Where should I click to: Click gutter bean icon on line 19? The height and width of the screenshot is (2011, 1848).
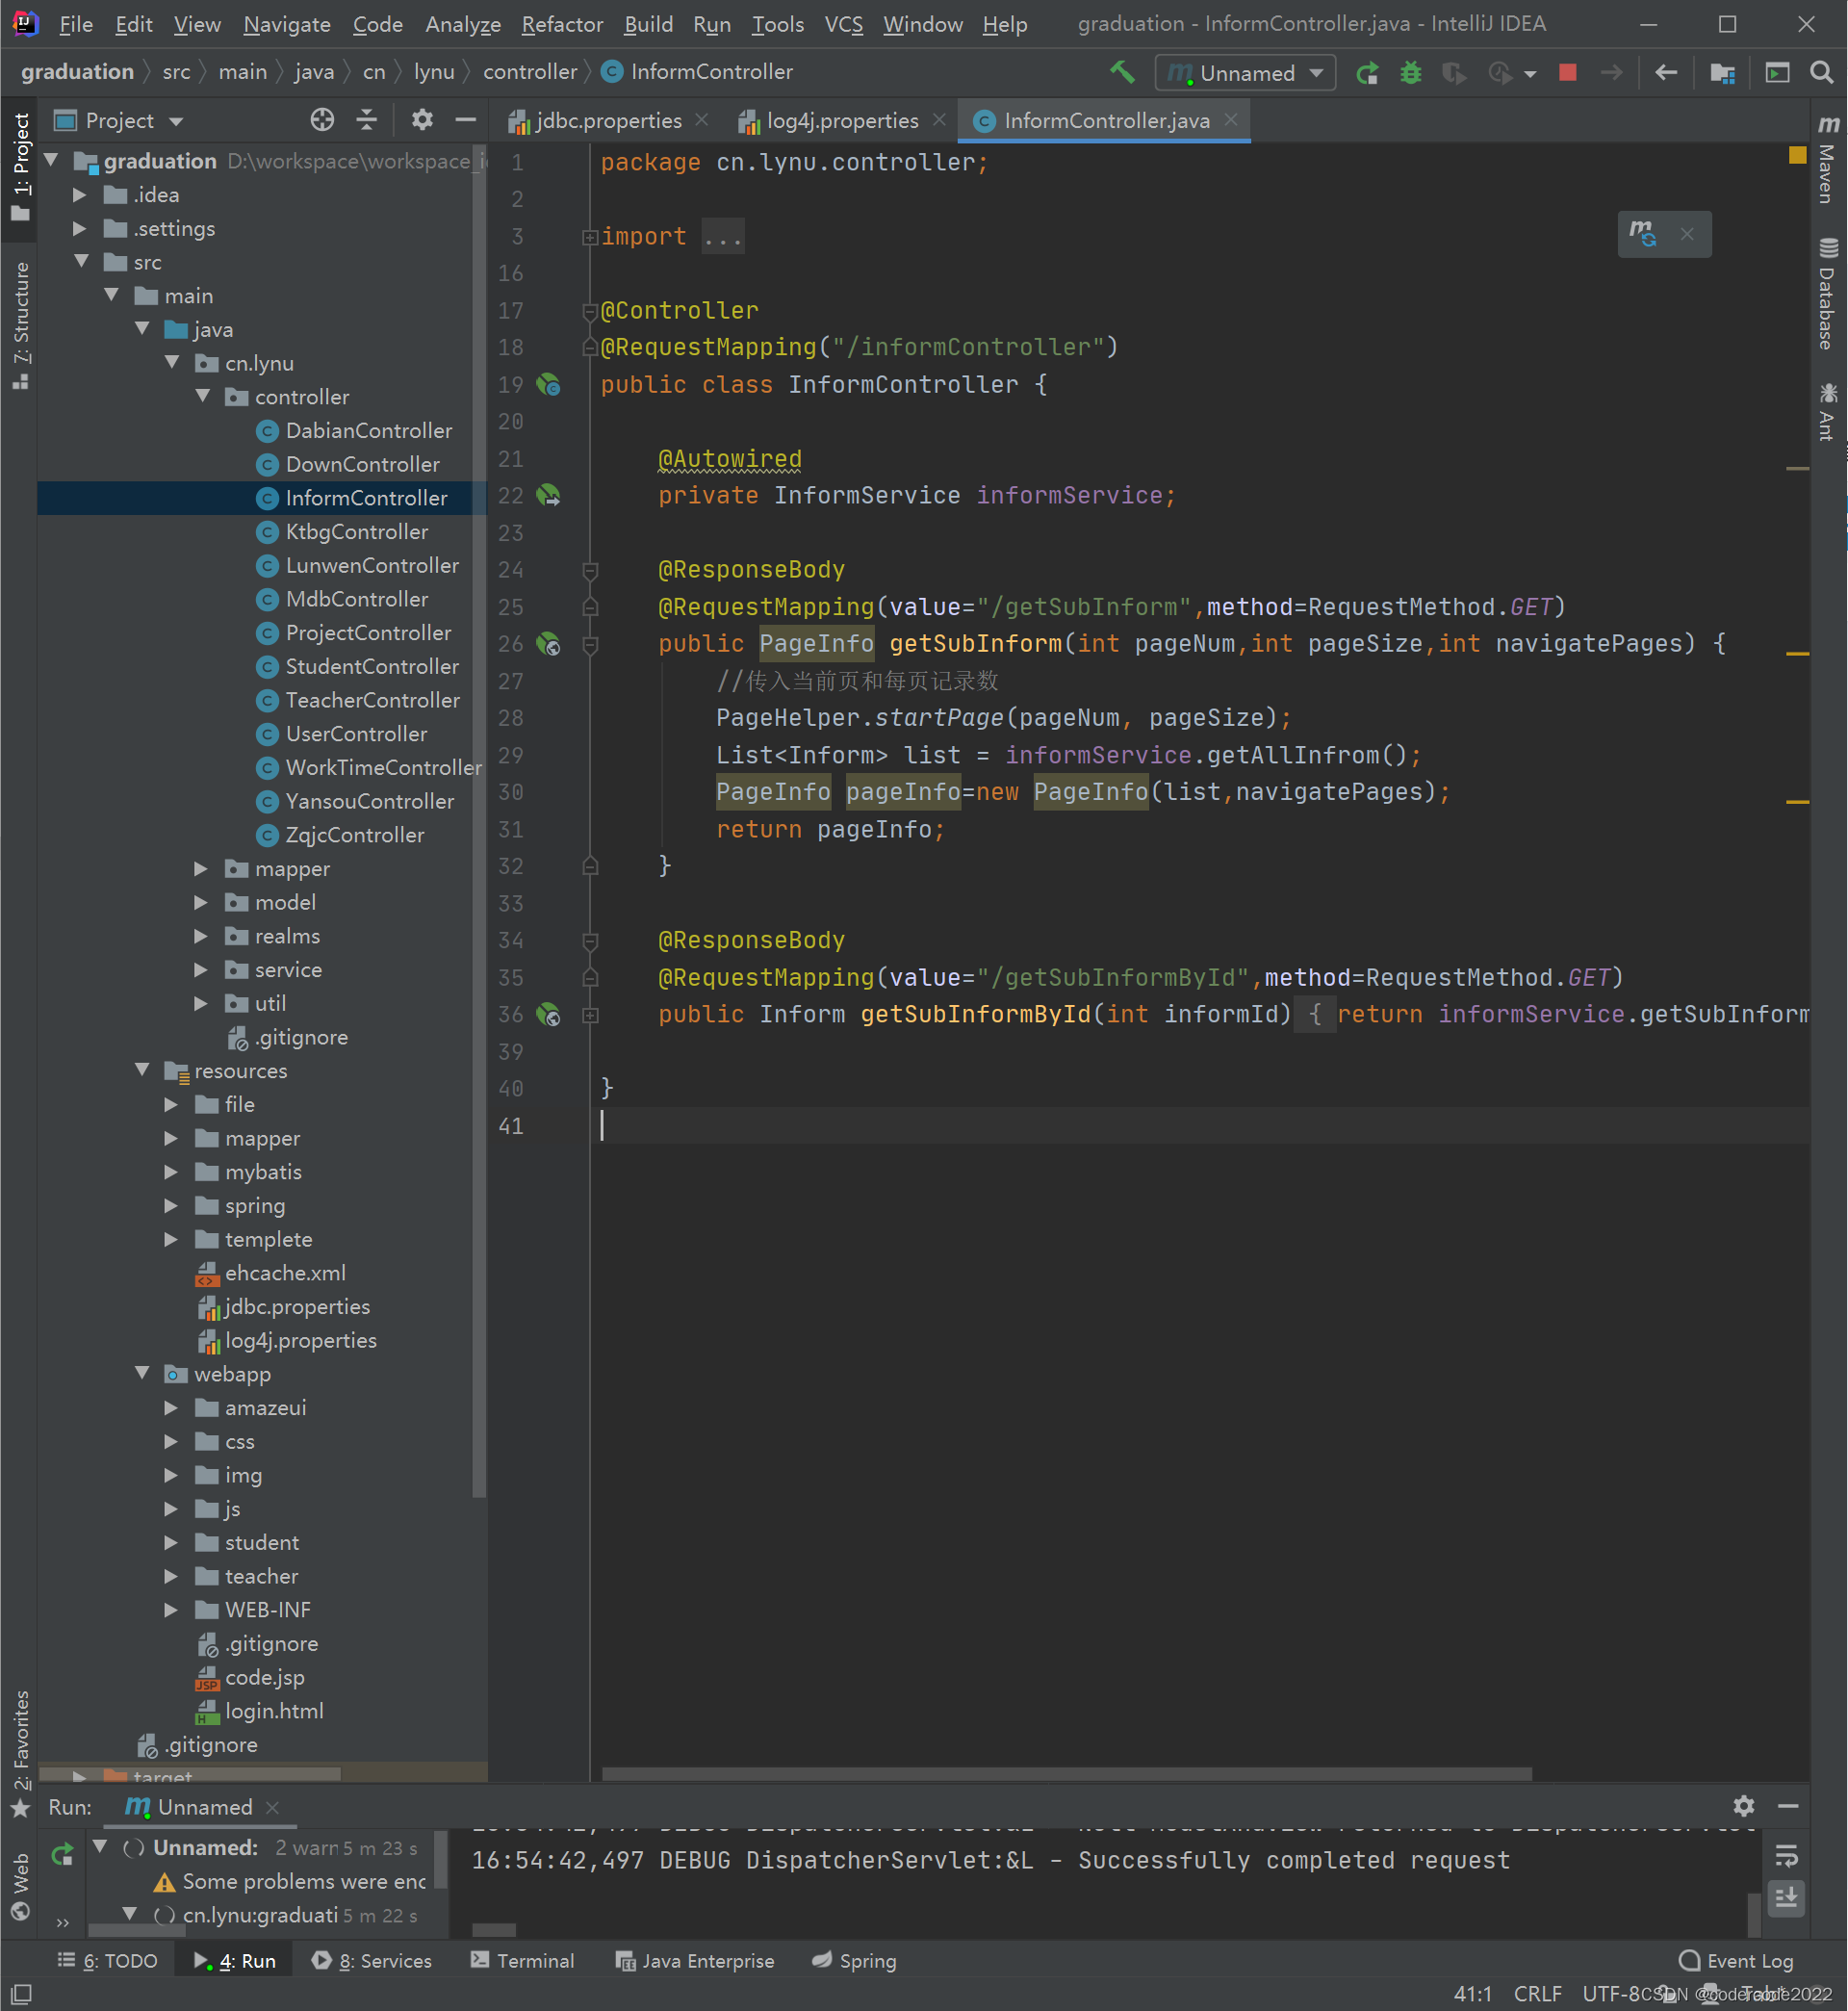[548, 385]
